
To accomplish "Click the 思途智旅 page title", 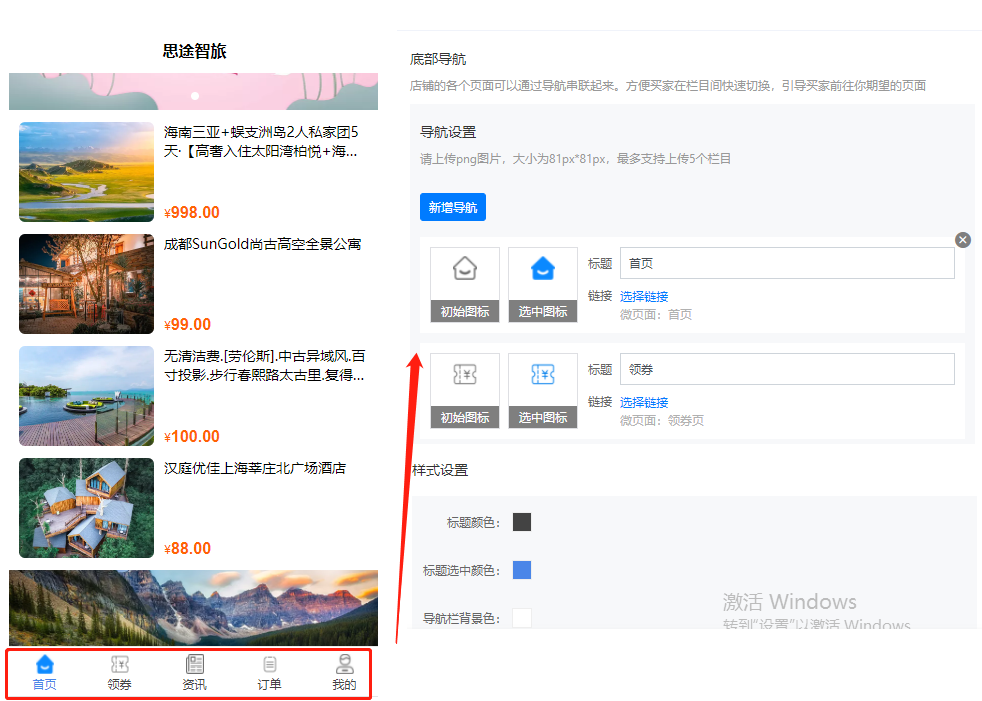I will (x=194, y=51).
